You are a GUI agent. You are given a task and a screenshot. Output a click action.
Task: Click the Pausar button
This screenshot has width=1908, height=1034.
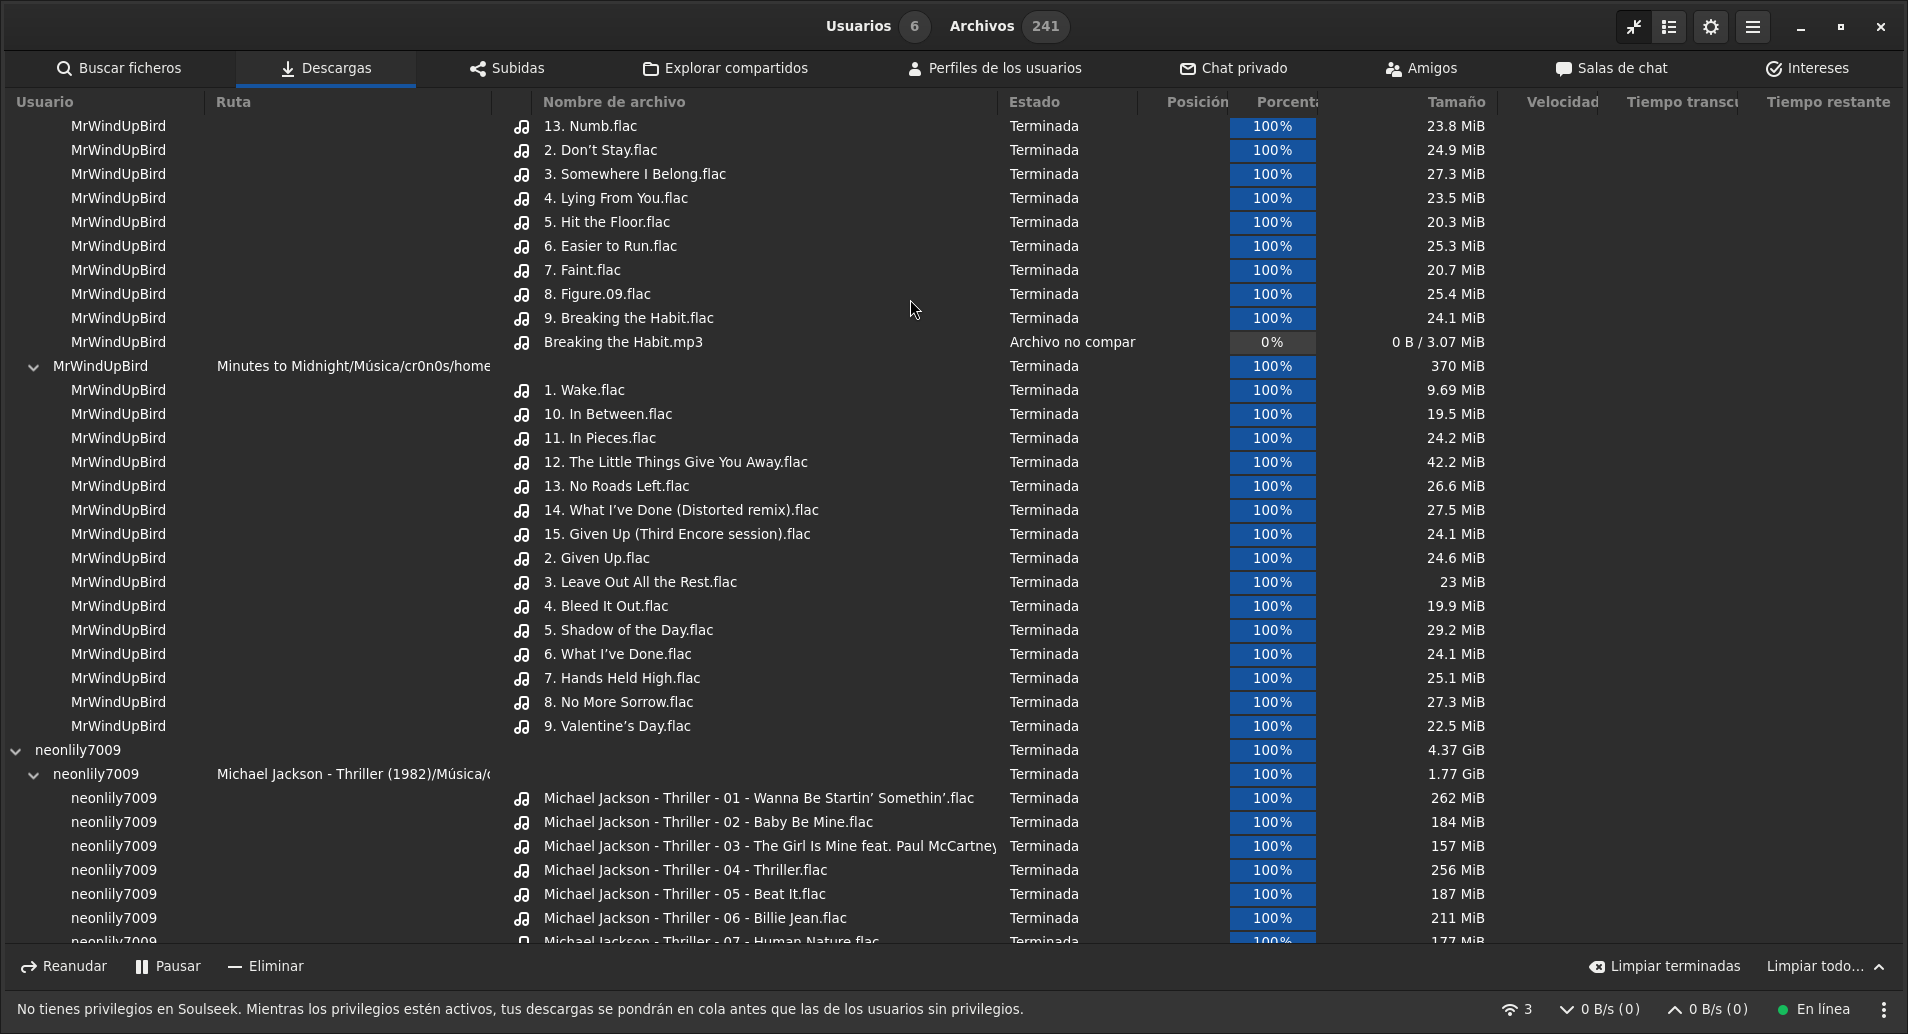[168, 966]
